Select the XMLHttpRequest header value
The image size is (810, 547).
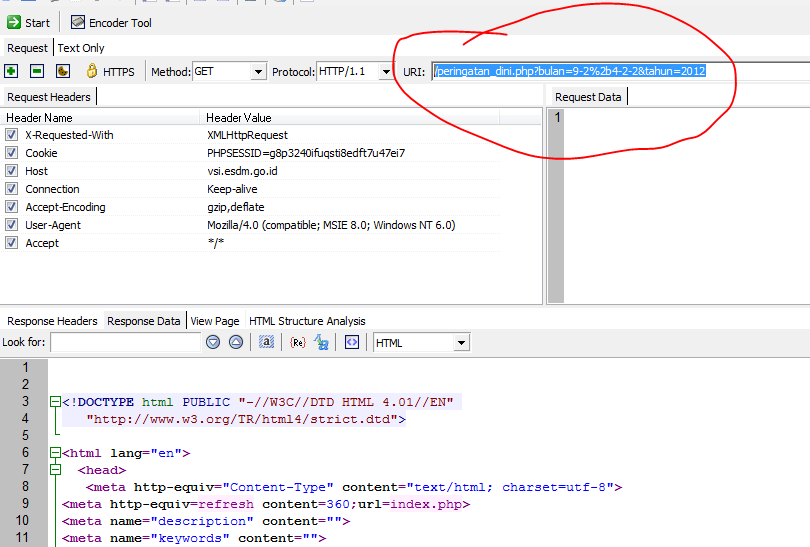click(x=247, y=135)
